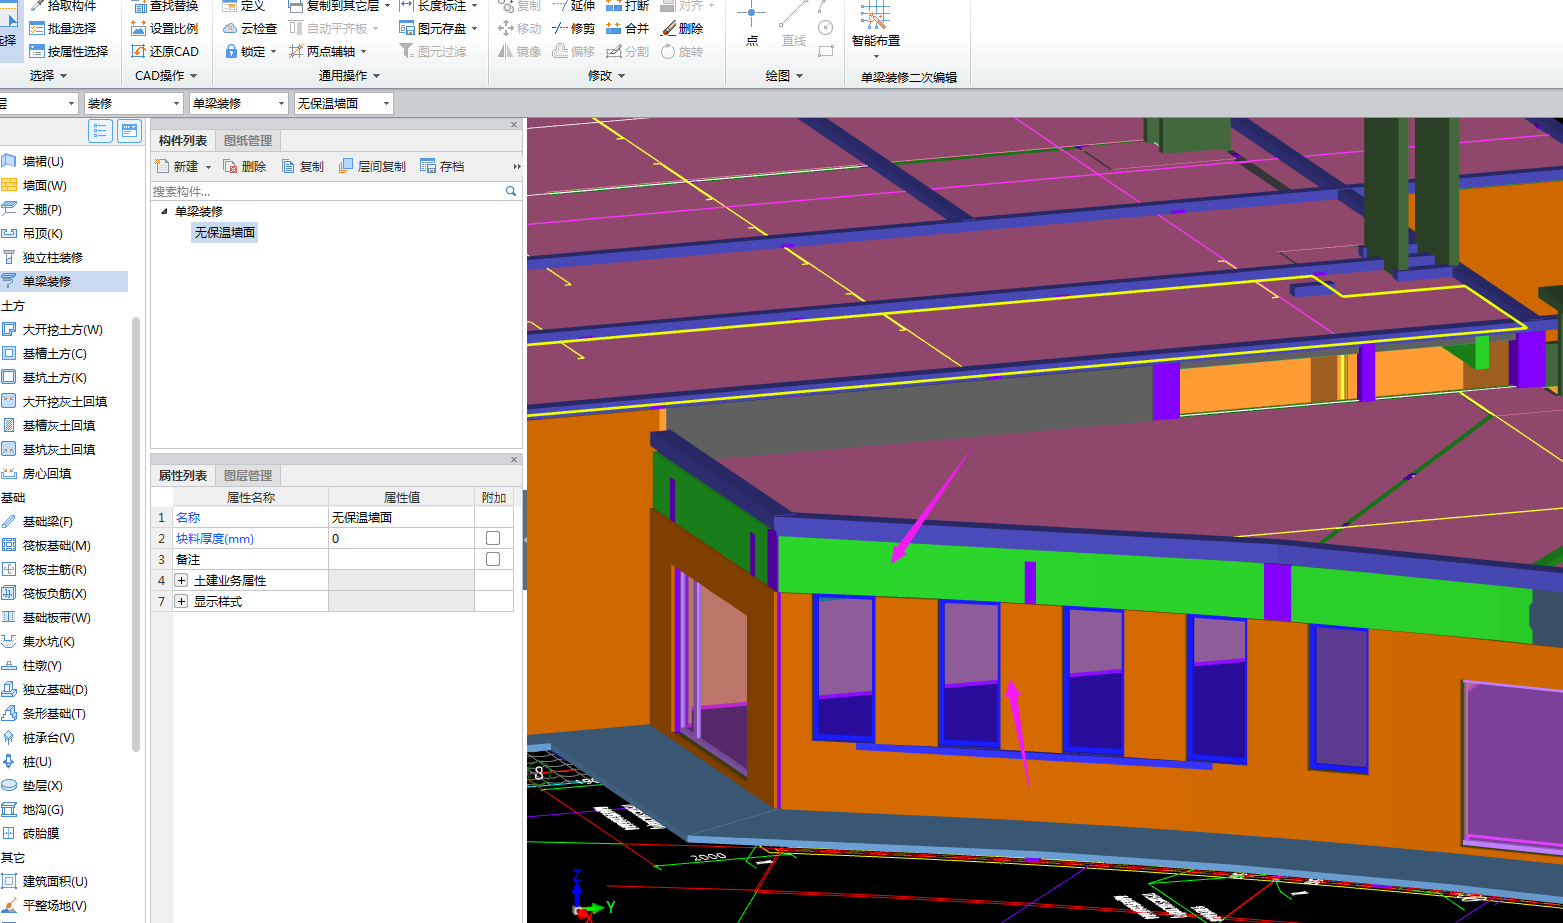Screen dimensions: 1563x923
Task: Switch to 图纸管理 tab
Action: click(x=247, y=140)
